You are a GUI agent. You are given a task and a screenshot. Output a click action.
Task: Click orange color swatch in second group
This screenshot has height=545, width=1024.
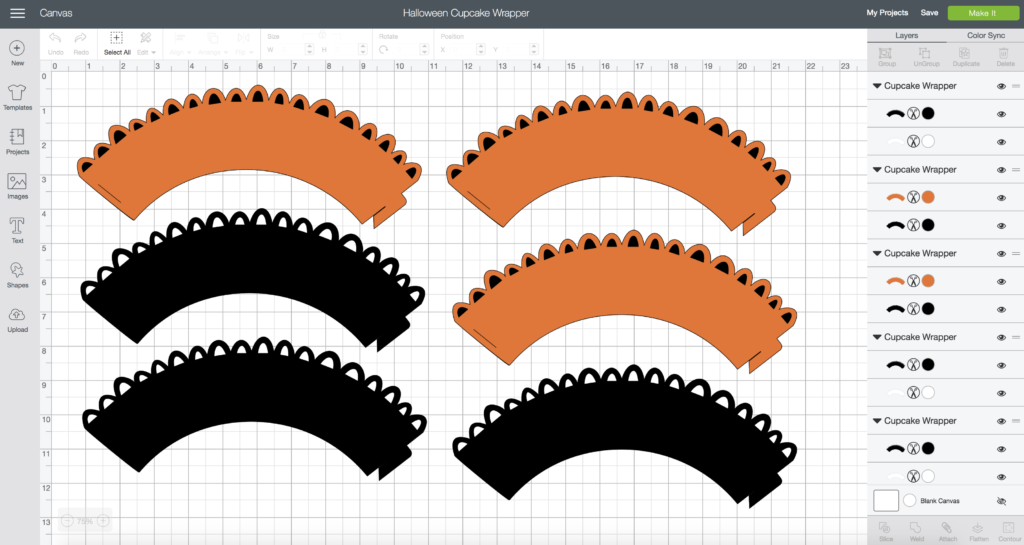(x=928, y=197)
